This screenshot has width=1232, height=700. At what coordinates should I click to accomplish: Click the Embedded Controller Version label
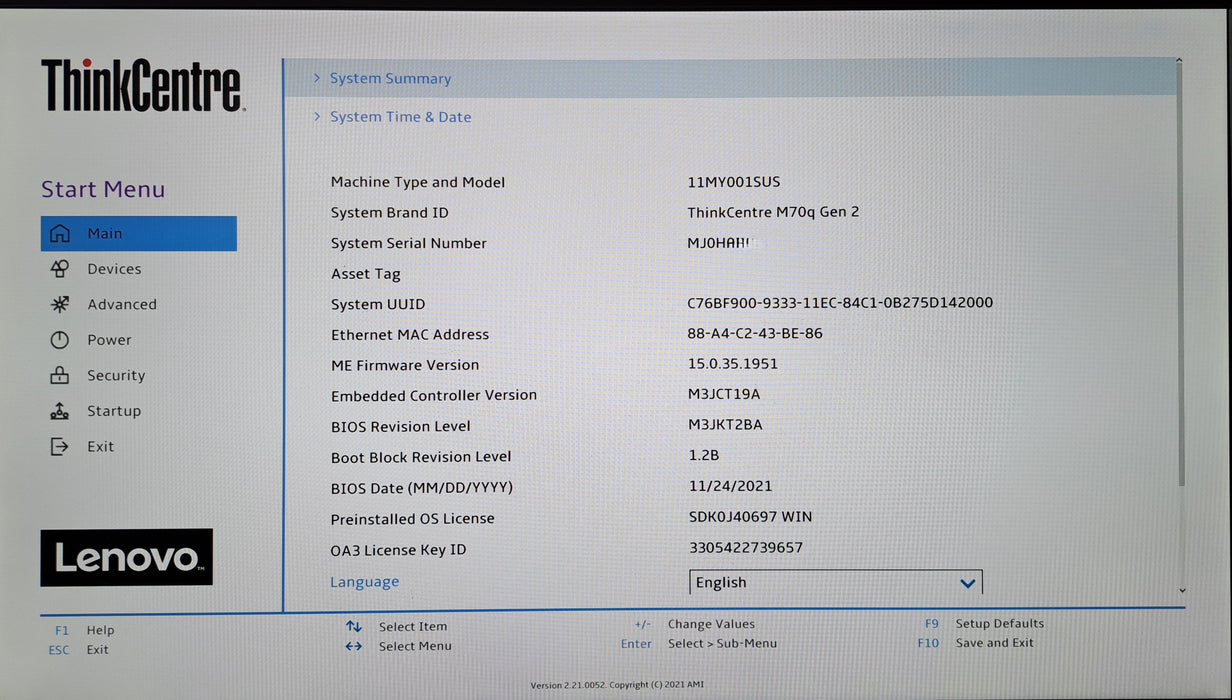[434, 396]
